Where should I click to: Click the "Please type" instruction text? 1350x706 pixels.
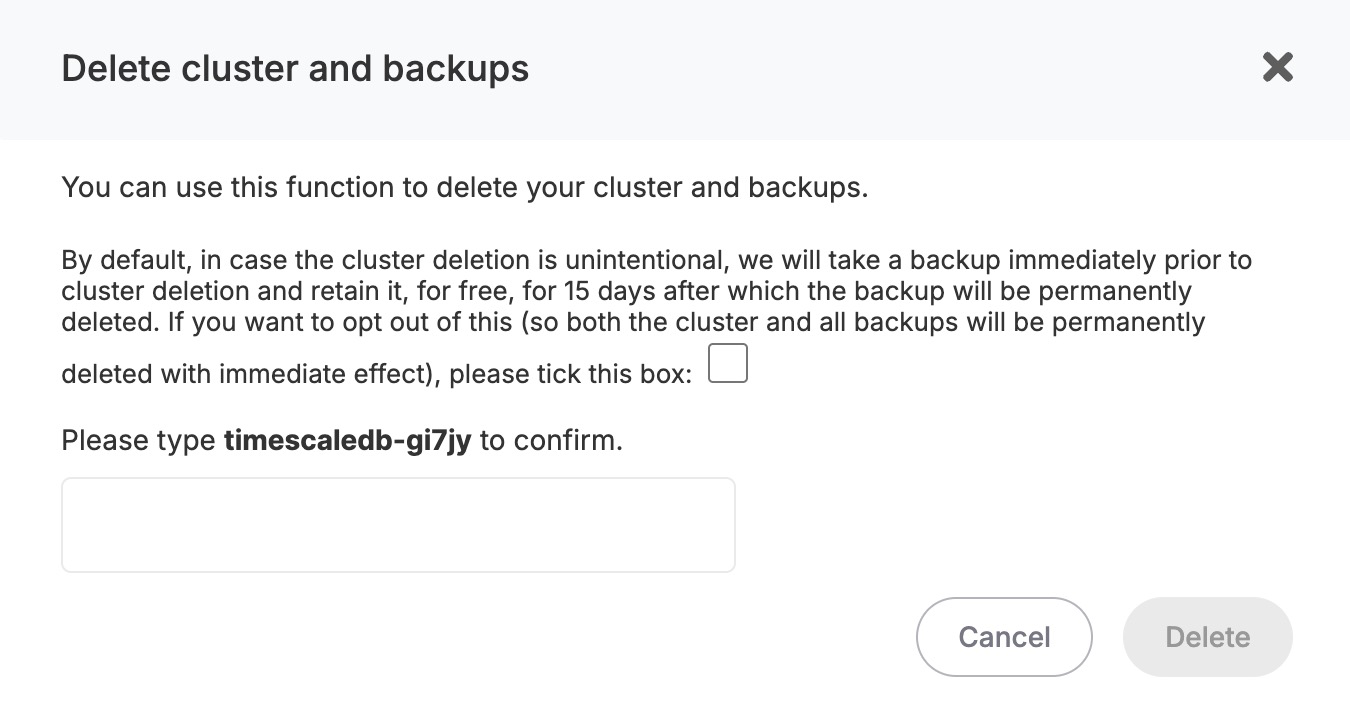tap(138, 441)
